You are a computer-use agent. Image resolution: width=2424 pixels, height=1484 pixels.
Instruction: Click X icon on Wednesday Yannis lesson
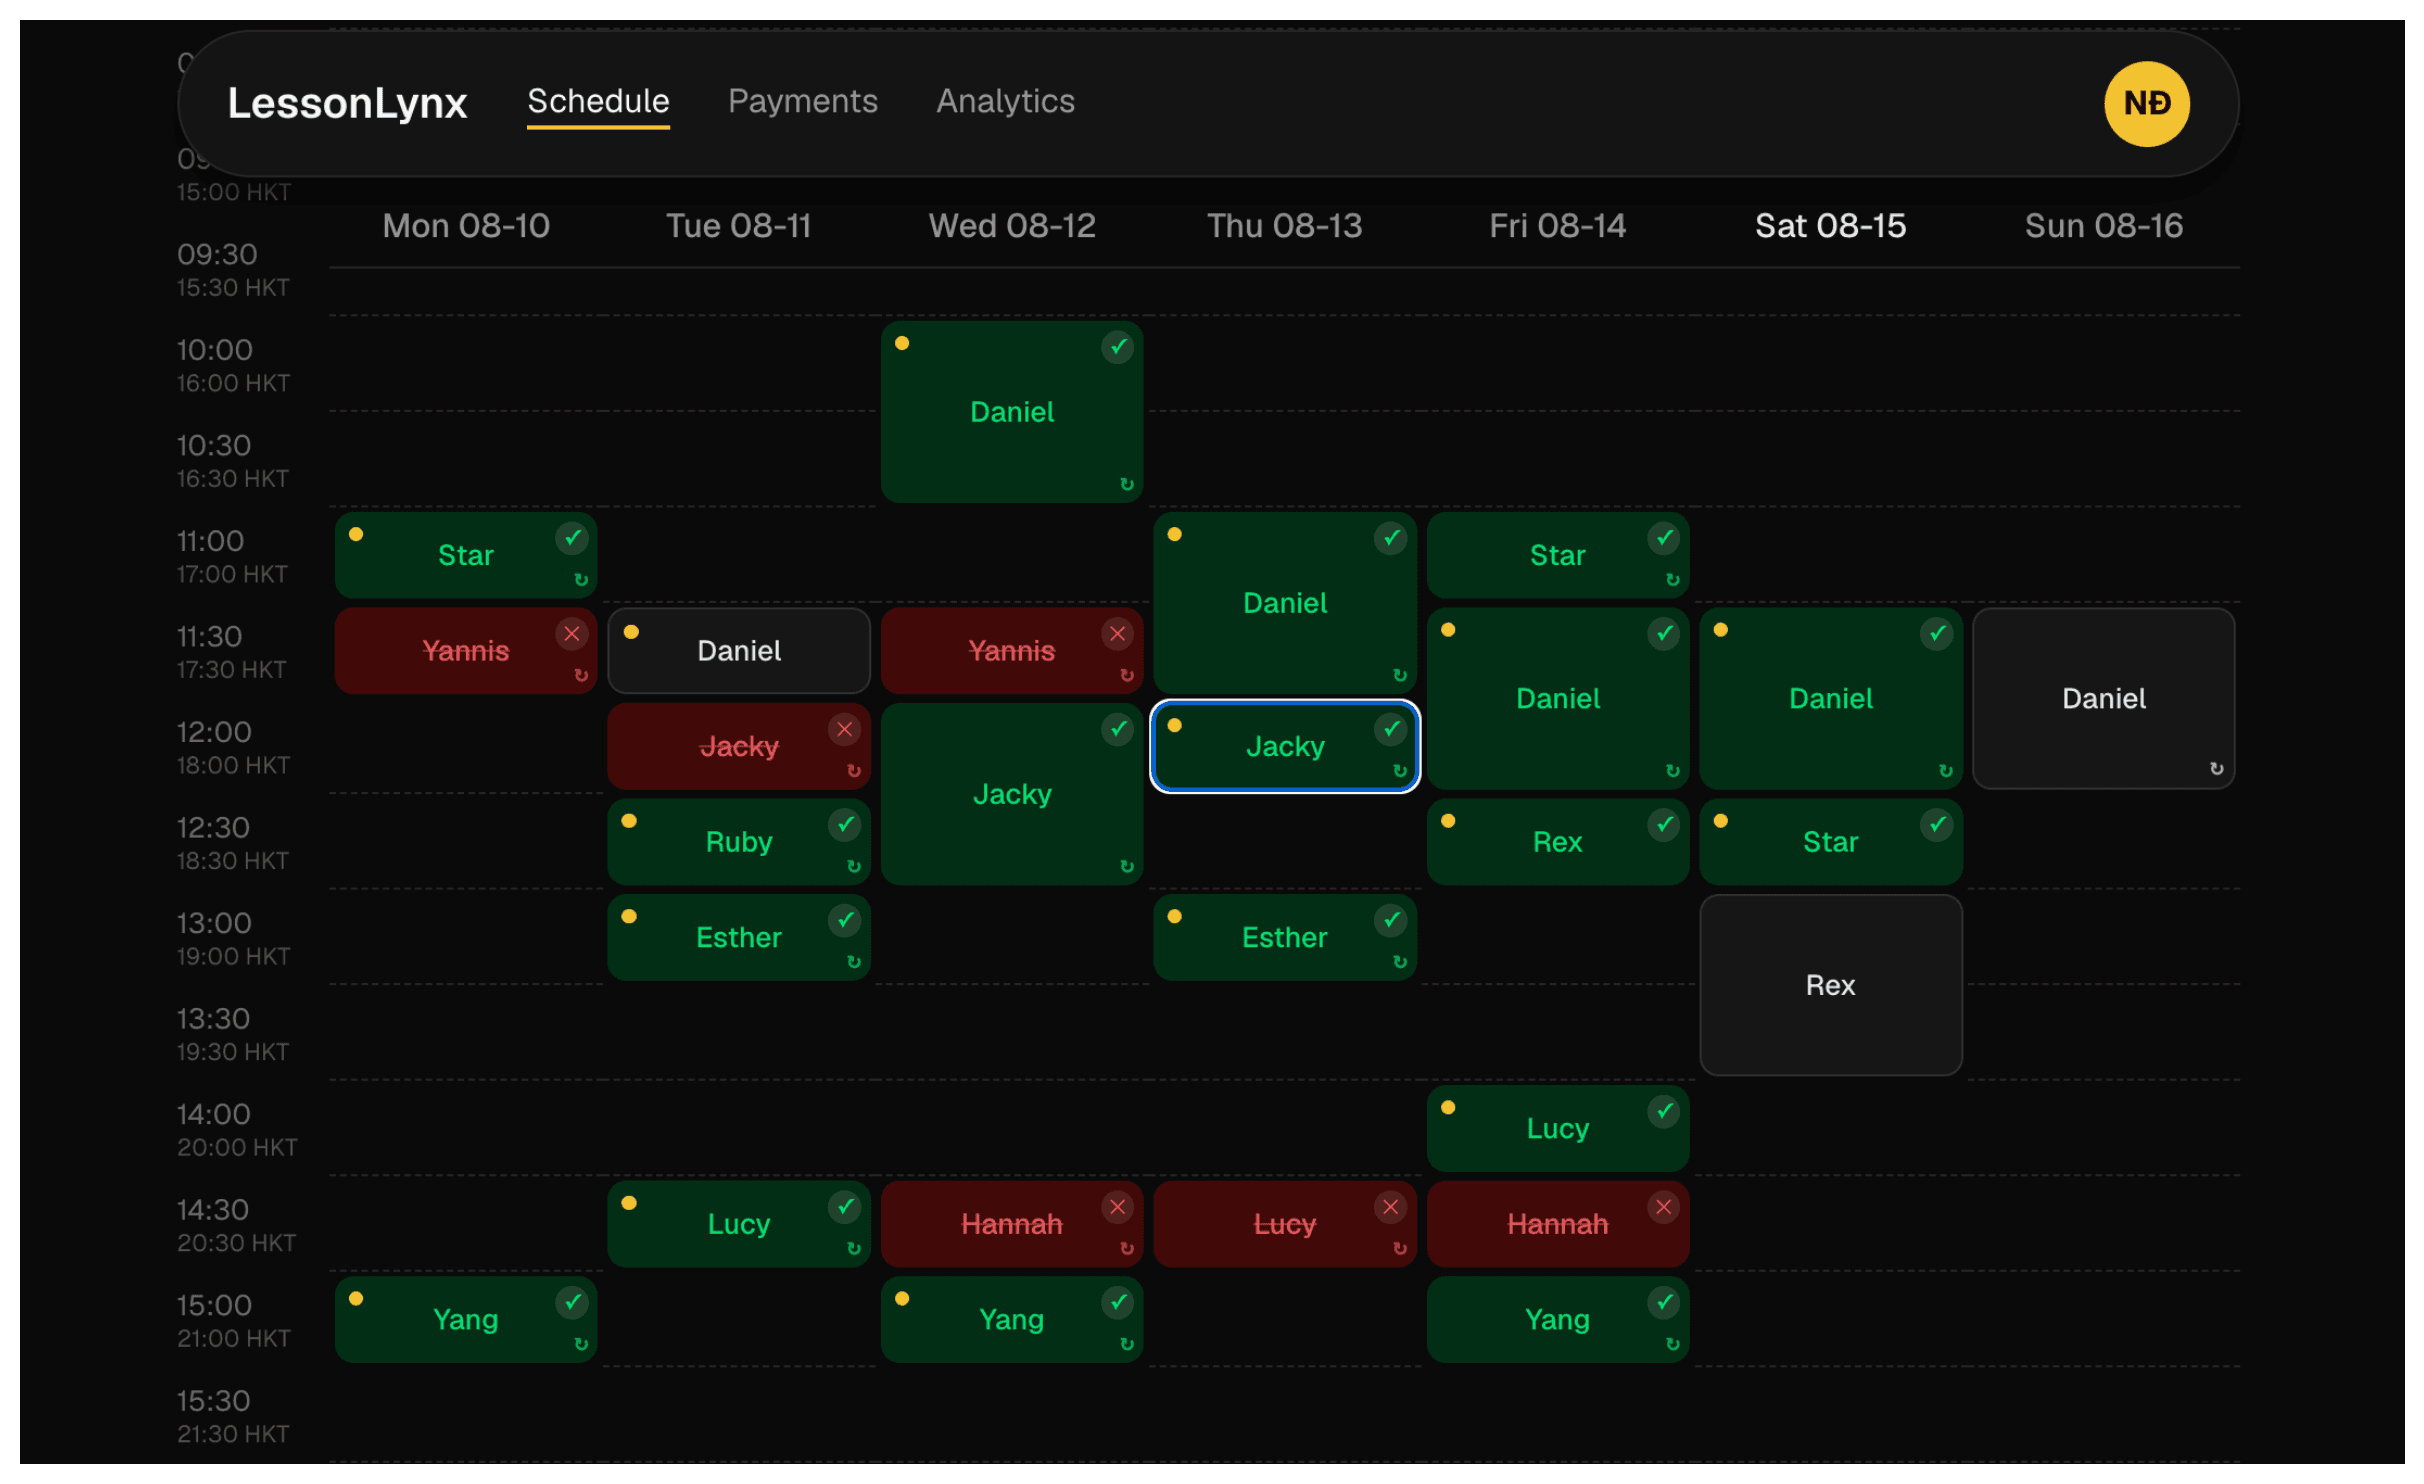[1118, 633]
